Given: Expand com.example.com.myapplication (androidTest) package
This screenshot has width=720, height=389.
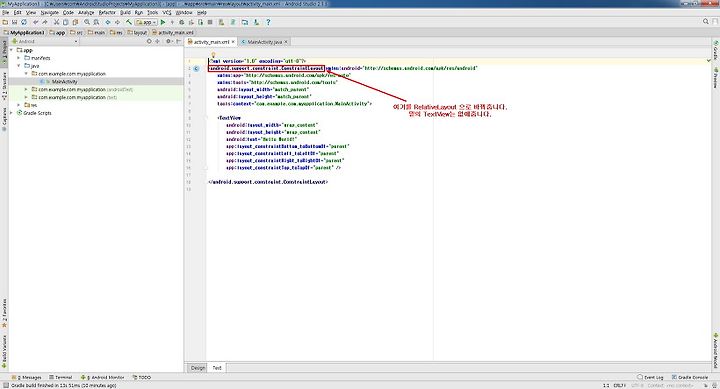Looking at the screenshot, I should (x=26, y=89).
